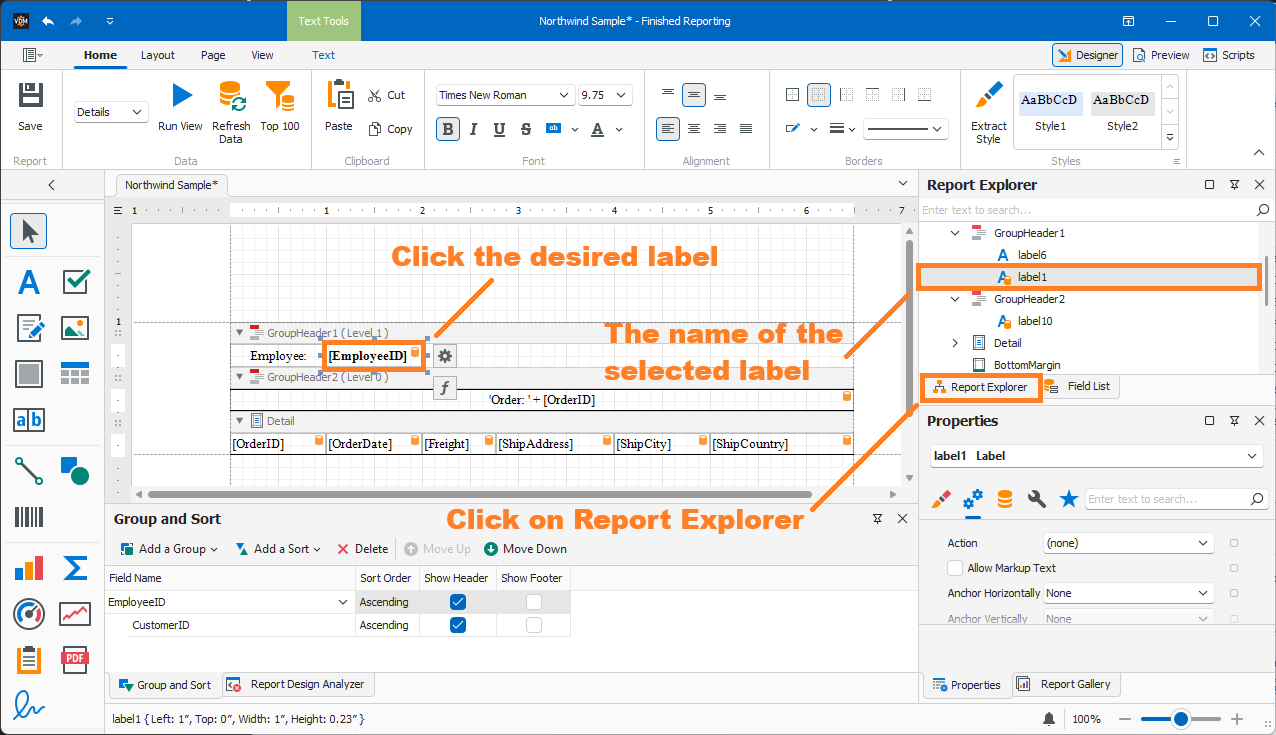Select the Gauge tool
Viewport: 1276px width, 735px height.
(28, 614)
